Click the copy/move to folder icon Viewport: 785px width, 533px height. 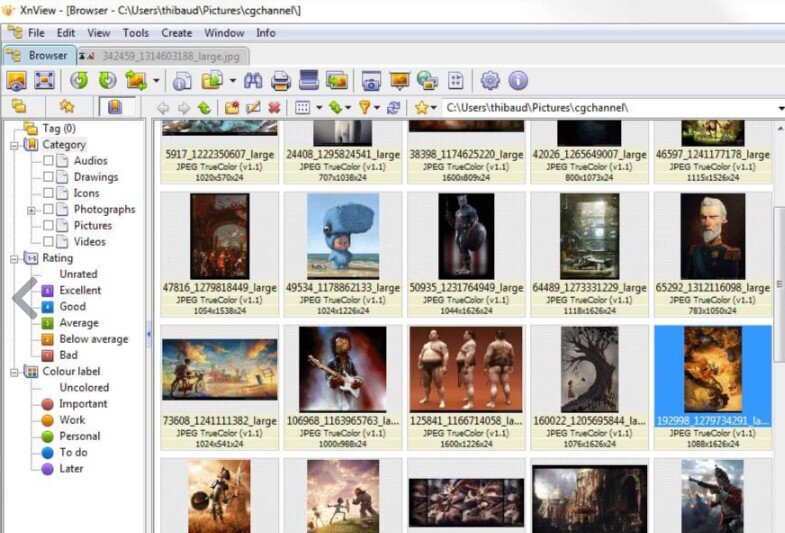pos(212,81)
